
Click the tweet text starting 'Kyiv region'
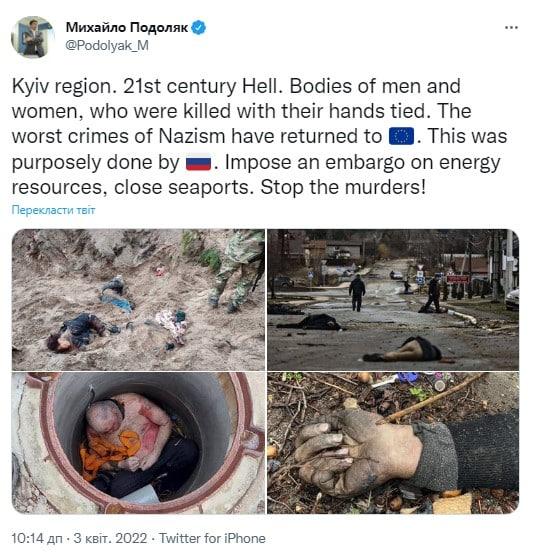[x=259, y=137]
